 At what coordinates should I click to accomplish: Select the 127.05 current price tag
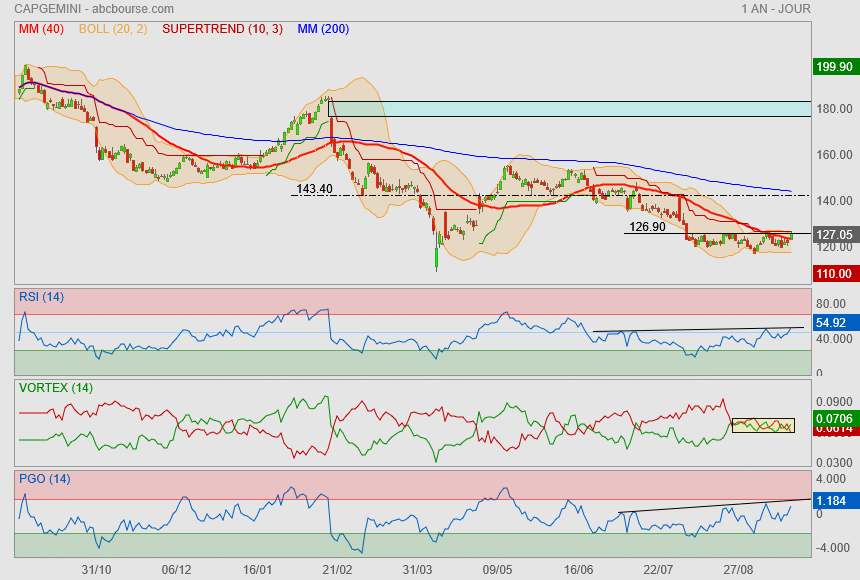click(x=834, y=235)
